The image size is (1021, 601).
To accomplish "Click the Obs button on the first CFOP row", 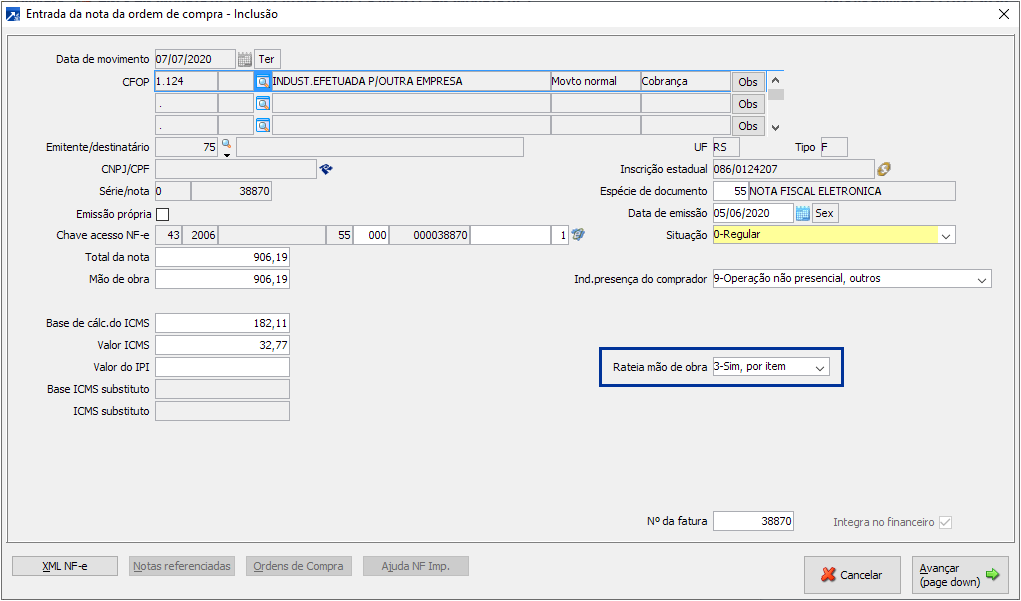I will coord(748,82).
